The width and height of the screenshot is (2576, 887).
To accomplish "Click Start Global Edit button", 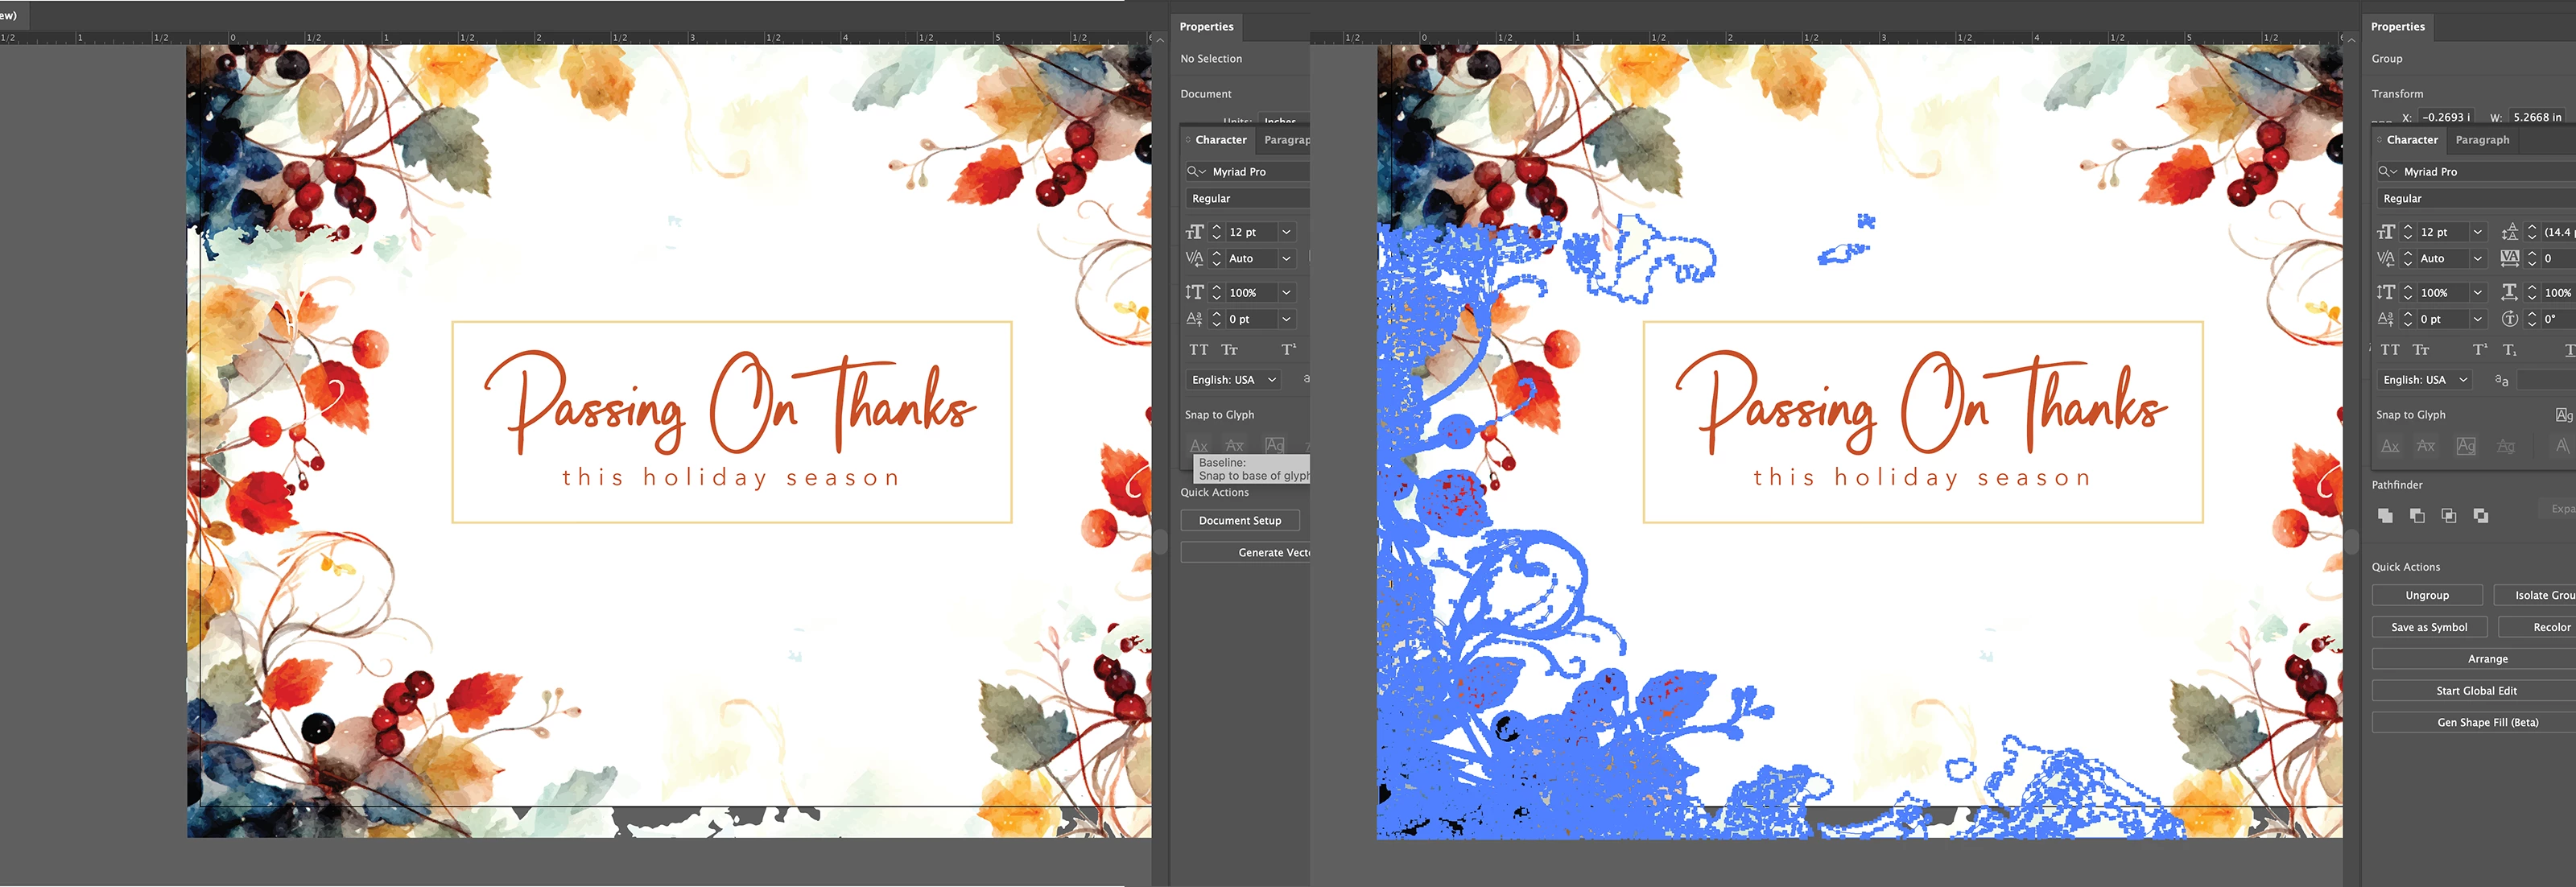I will pos(2476,691).
